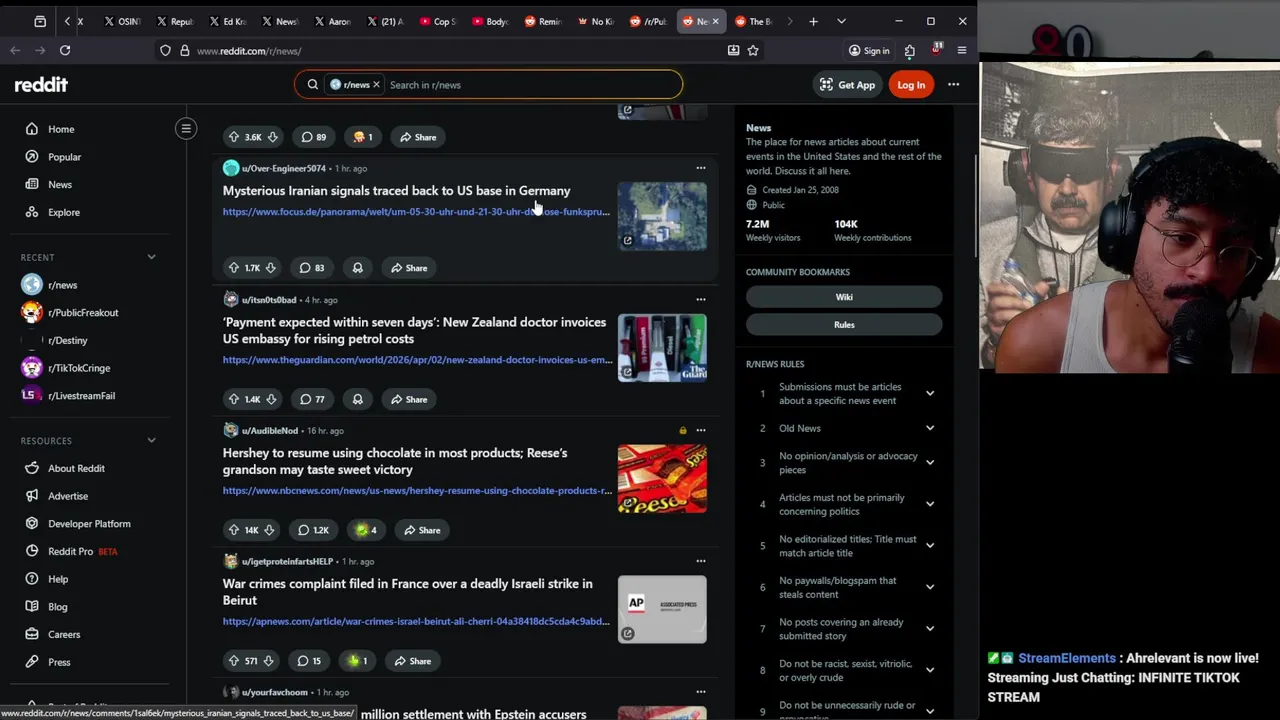Screen dimensions: 1280x720
Task: Click the Get App button
Action: [847, 85]
